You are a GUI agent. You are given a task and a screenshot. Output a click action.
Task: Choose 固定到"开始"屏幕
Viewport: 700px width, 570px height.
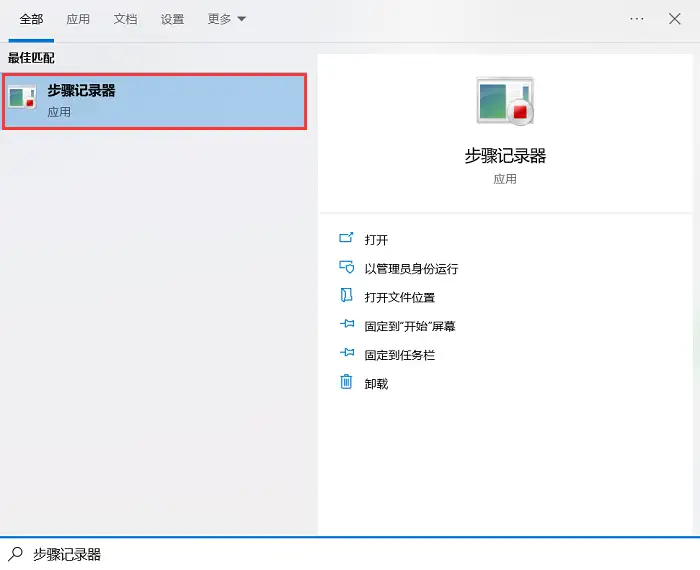410,326
